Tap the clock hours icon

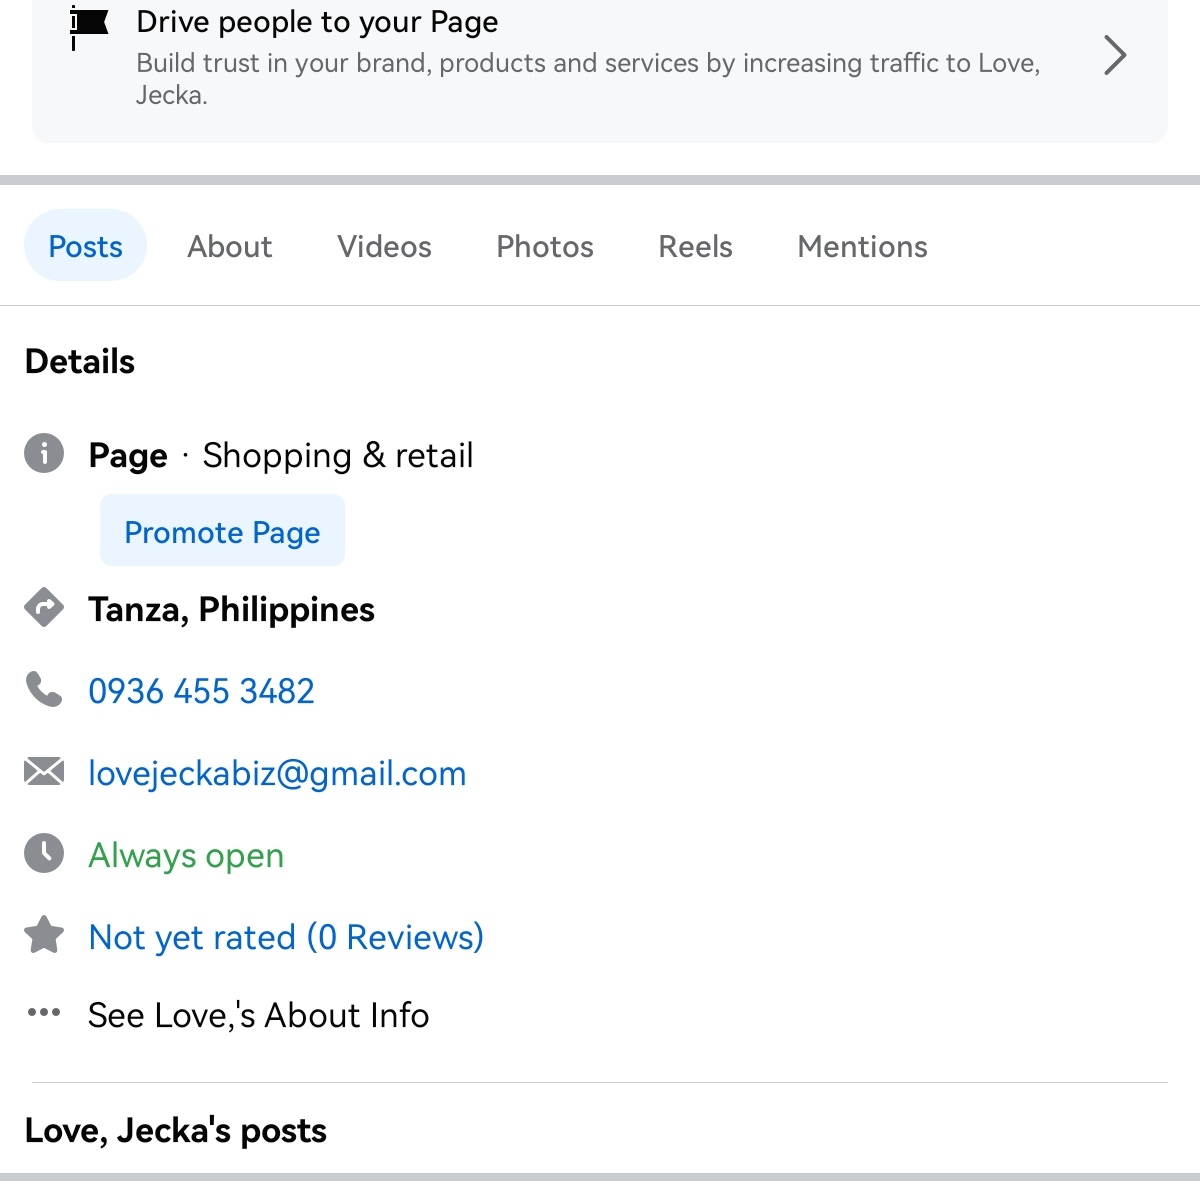(44, 854)
